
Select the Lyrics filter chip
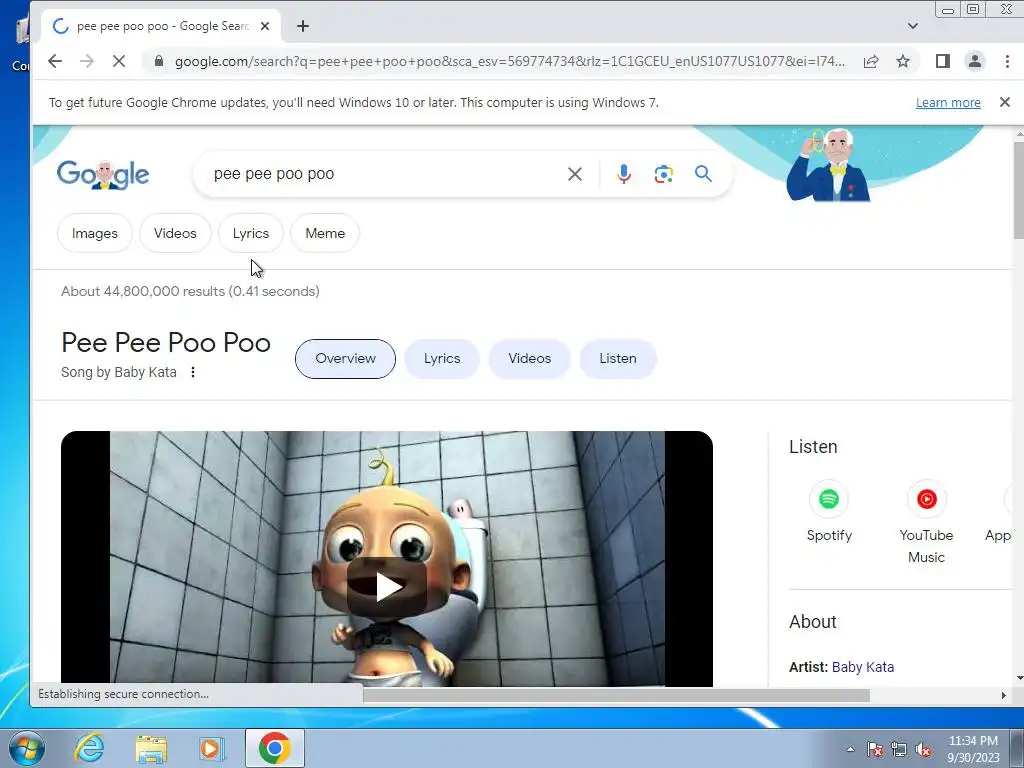pos(251,233)
